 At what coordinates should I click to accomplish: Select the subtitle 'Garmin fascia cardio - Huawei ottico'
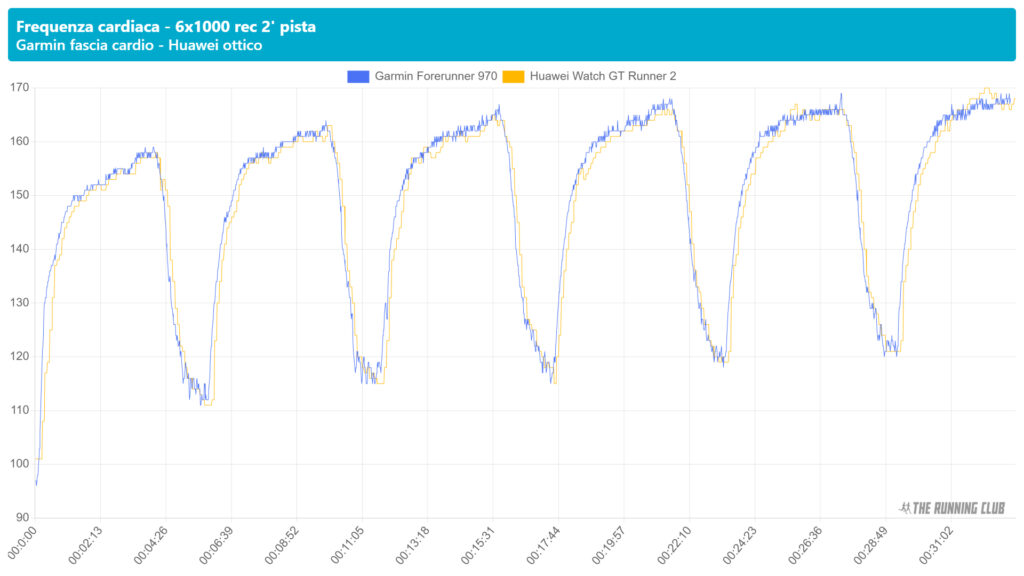click(x=140, y=46)
